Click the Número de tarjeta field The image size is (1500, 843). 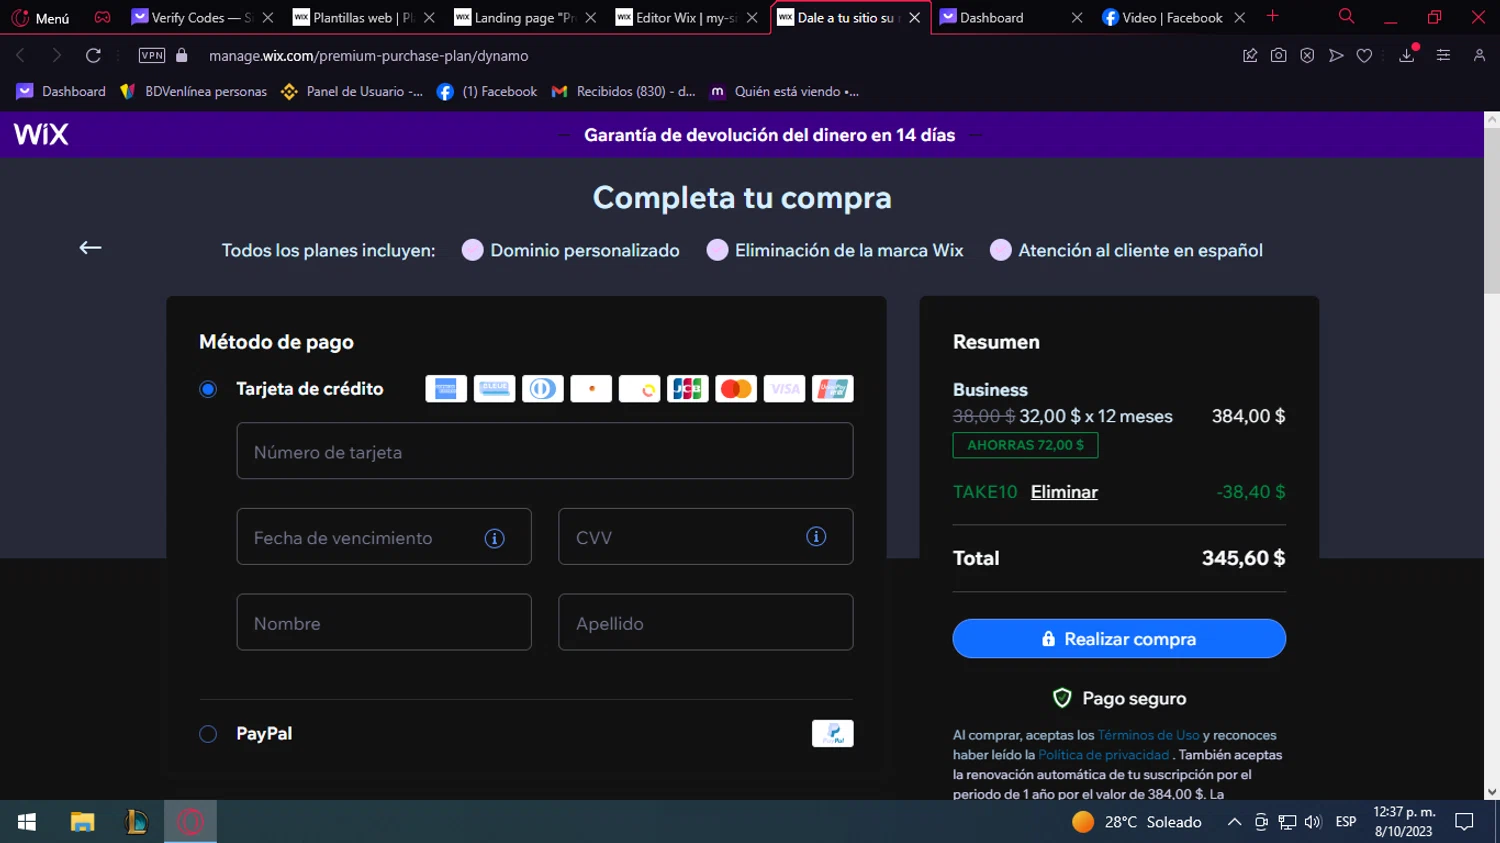point(545,451)
